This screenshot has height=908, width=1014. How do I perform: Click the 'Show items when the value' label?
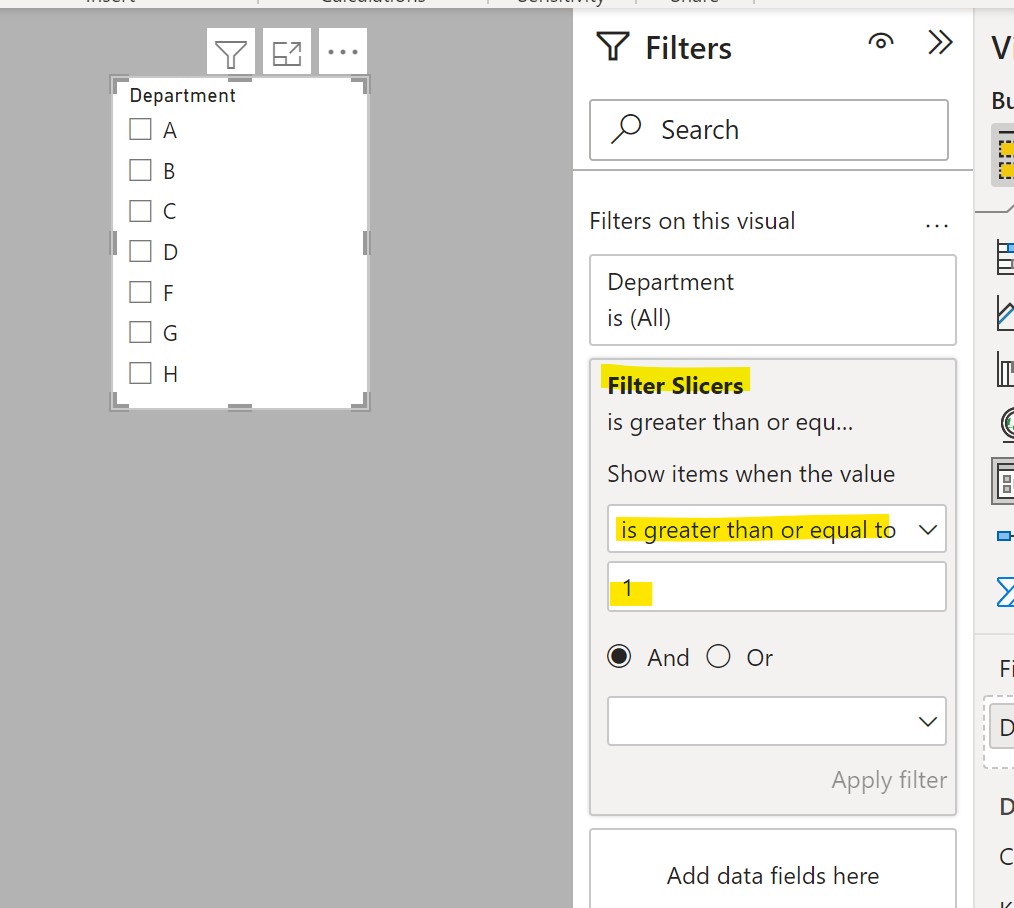751,474
